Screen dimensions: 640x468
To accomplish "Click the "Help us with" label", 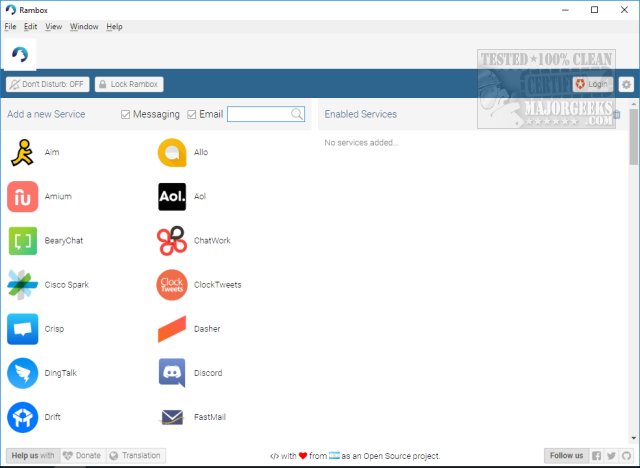I will point(33,455).
